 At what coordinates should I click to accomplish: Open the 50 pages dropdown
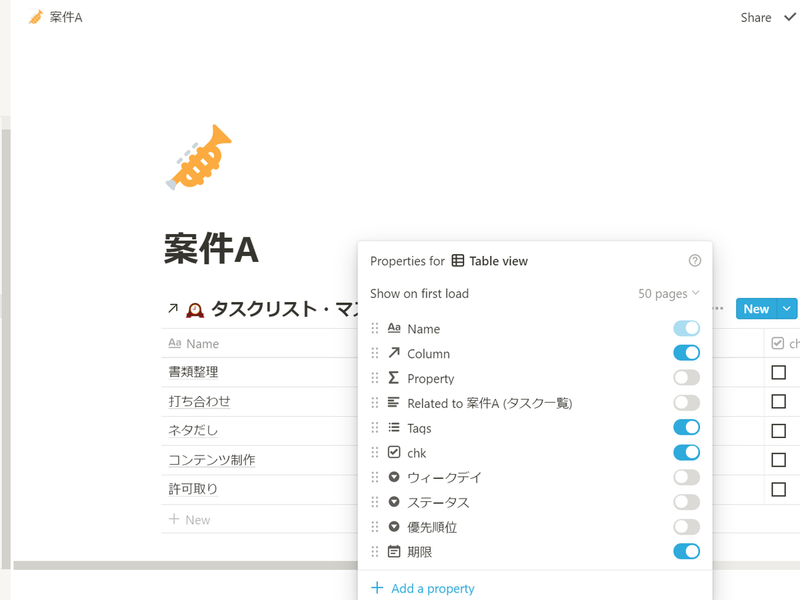point(662,293)
